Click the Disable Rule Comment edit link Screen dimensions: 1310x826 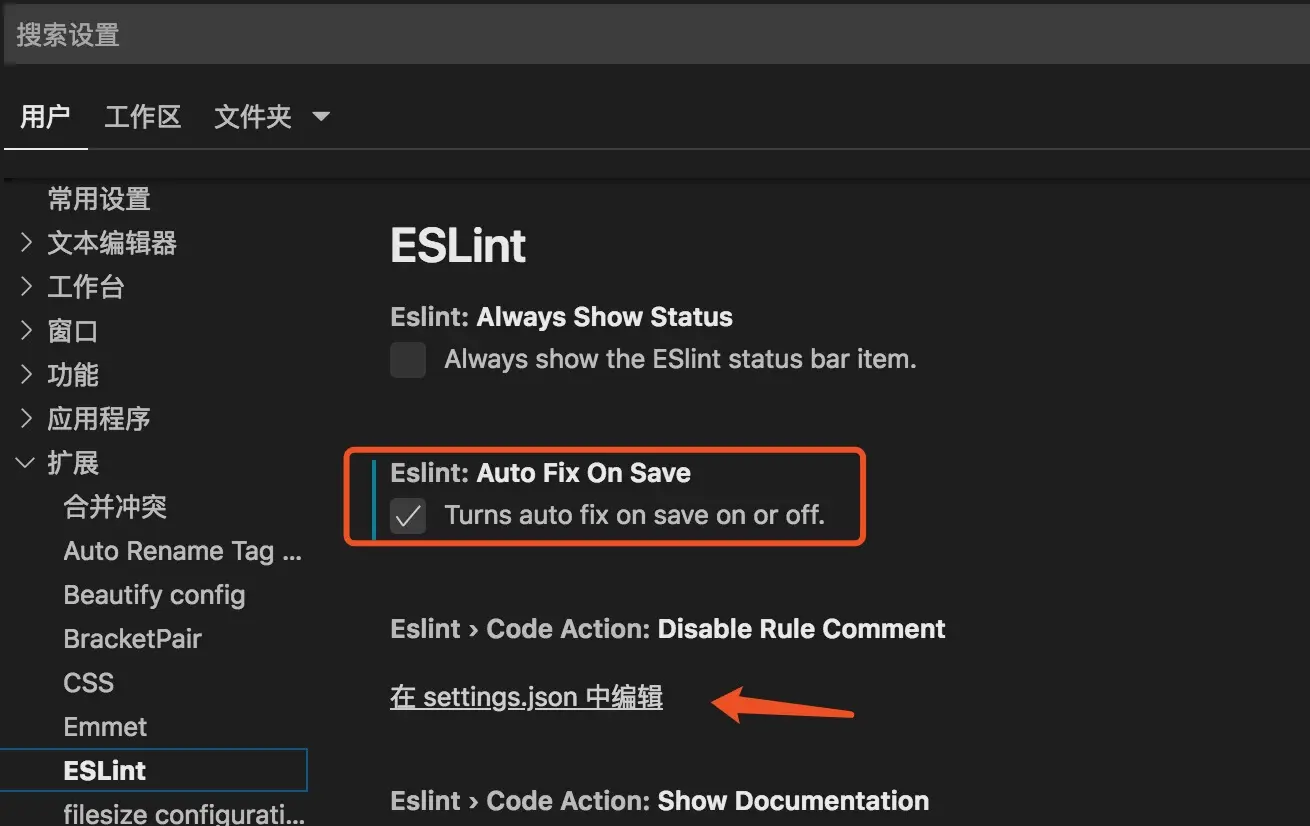[x=526, y=697]
